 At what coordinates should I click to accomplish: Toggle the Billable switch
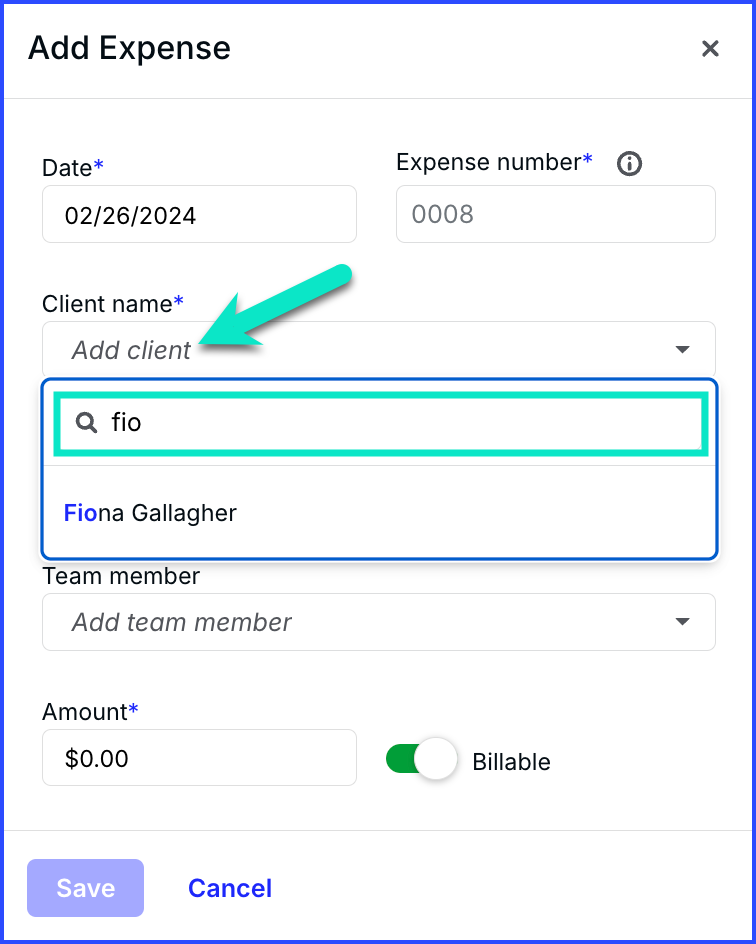[x=421, y=759]
